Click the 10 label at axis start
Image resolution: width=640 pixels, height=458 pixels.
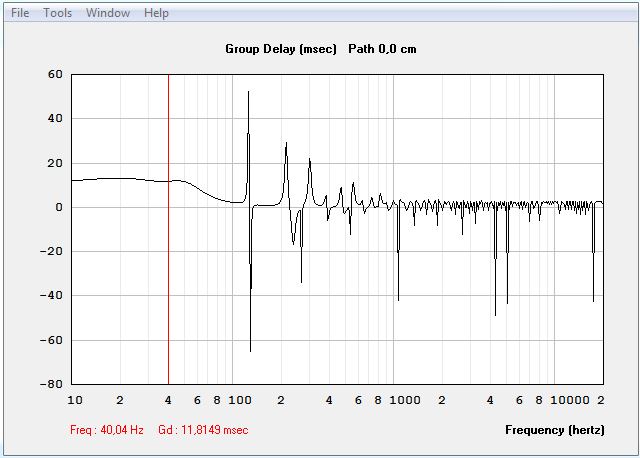pyautogui.click(x=75, y=400)
